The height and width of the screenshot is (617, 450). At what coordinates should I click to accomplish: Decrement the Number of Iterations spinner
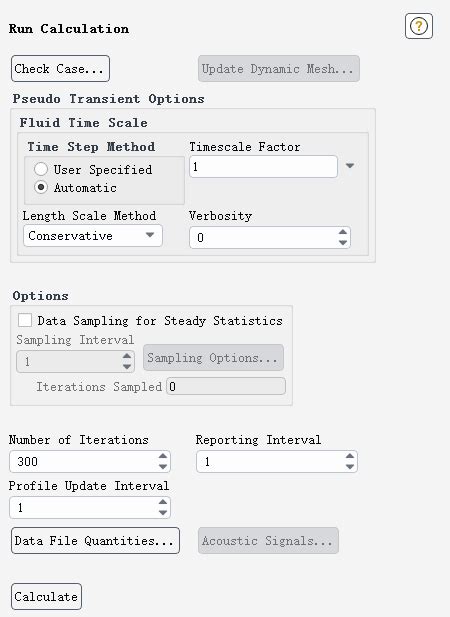(x=163, y=467)
